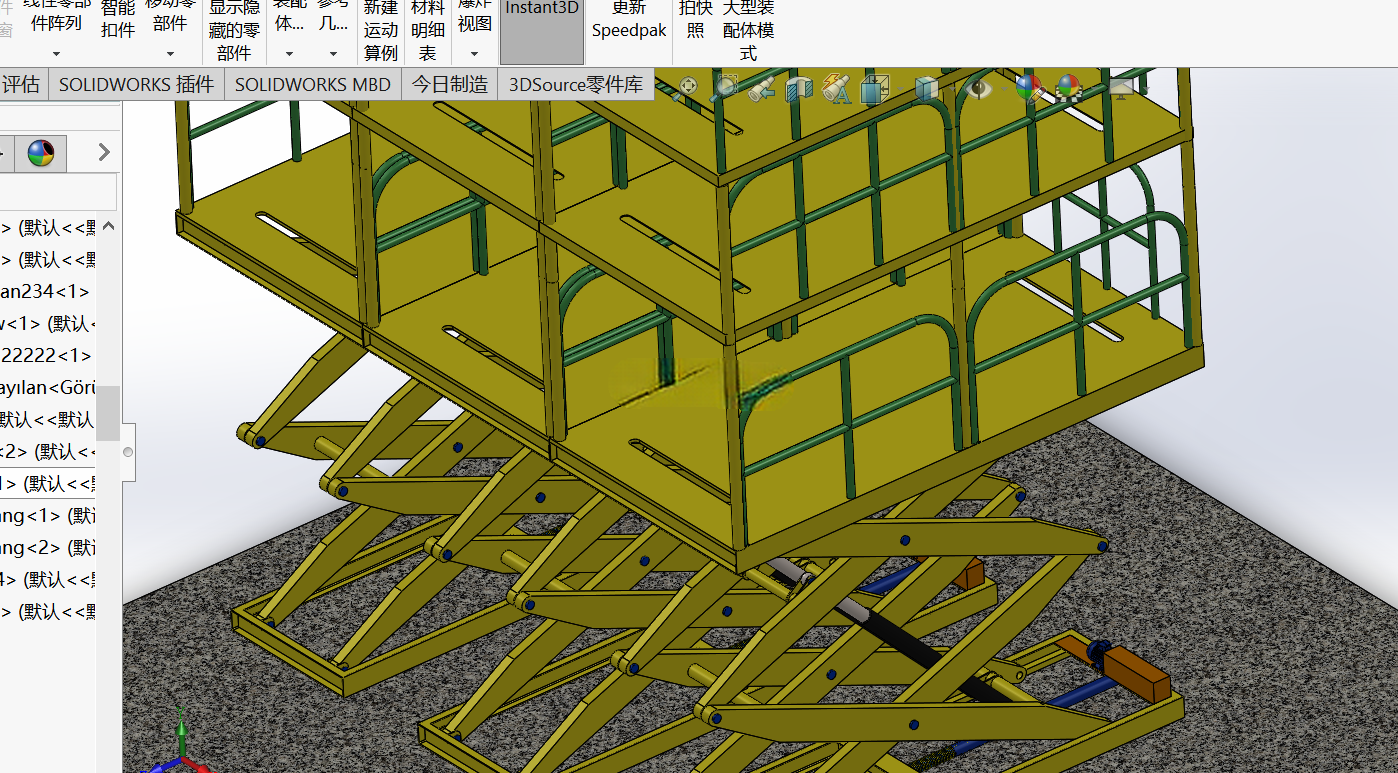Activate the Section View icon
This screenshot has height=773, width=1398.
coord(799,89)
